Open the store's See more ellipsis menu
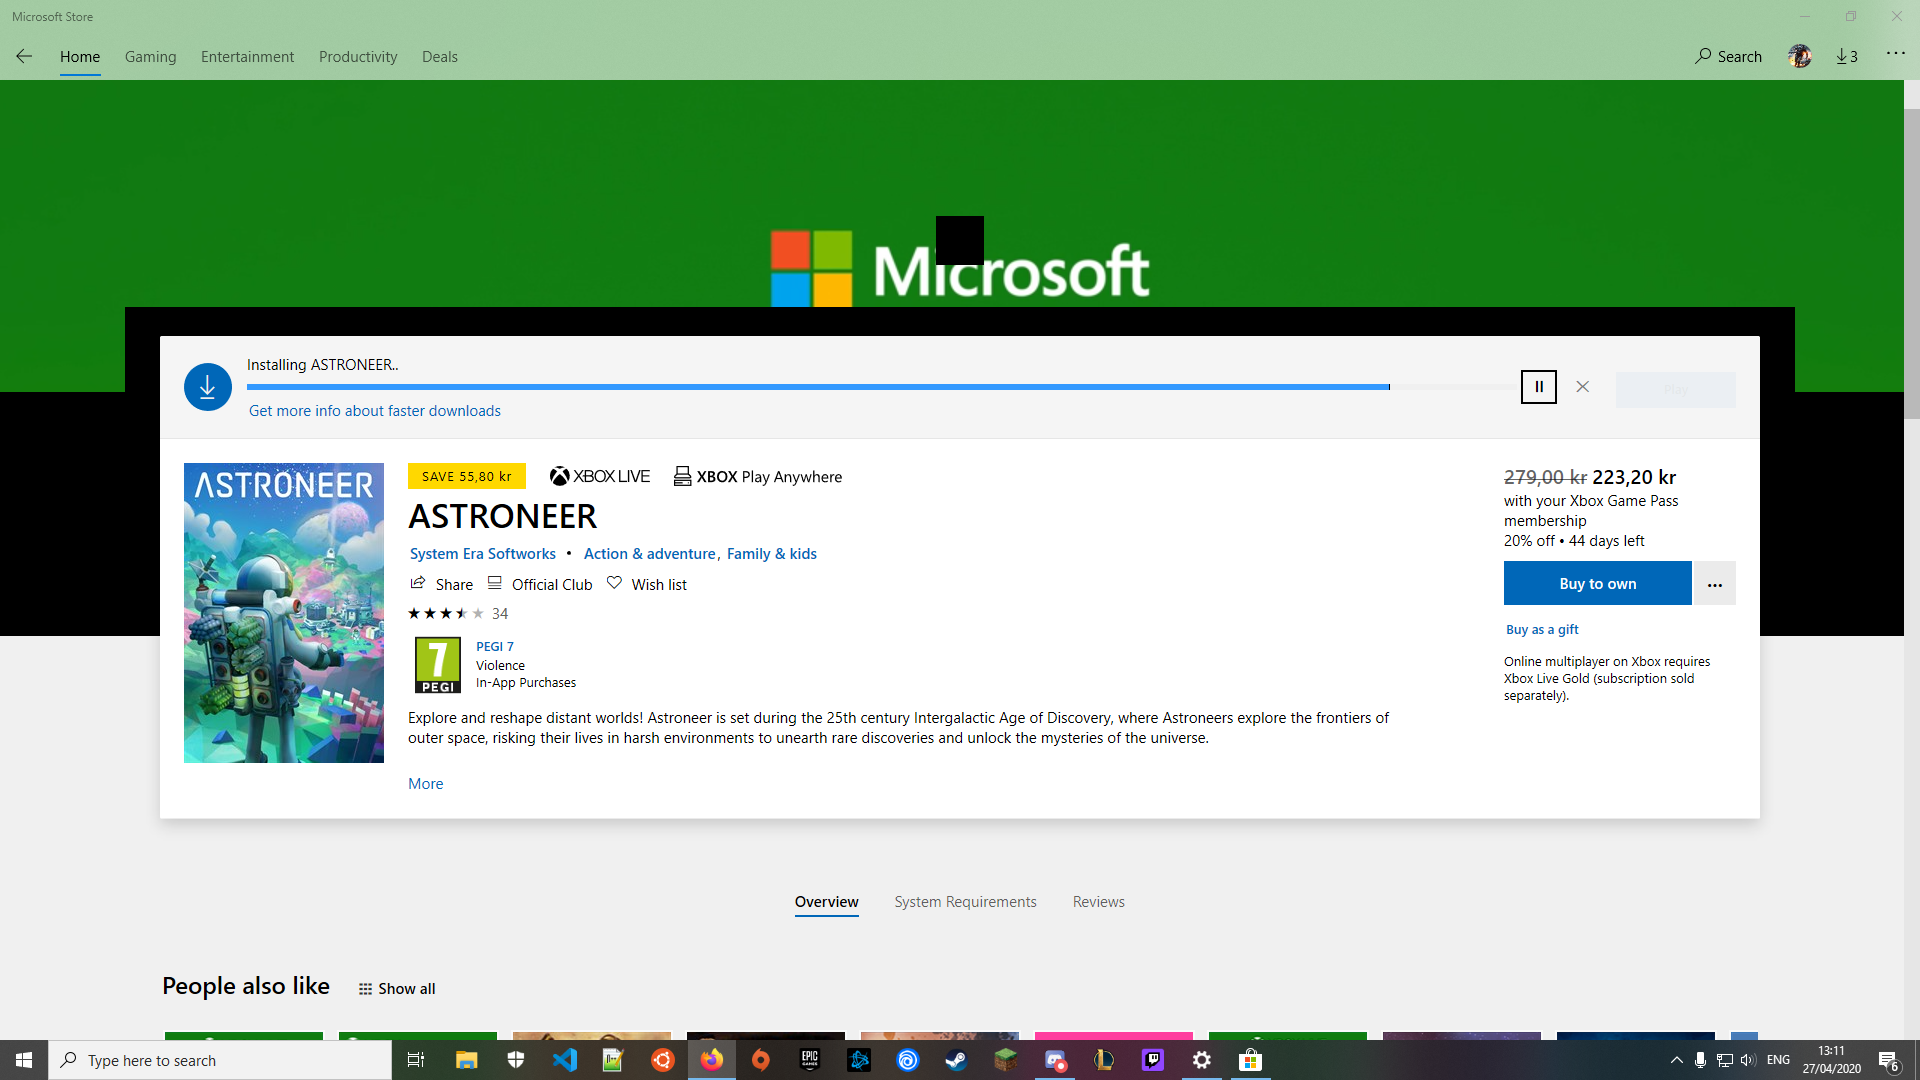The image size is (1920, 1080). (1895, 54)
